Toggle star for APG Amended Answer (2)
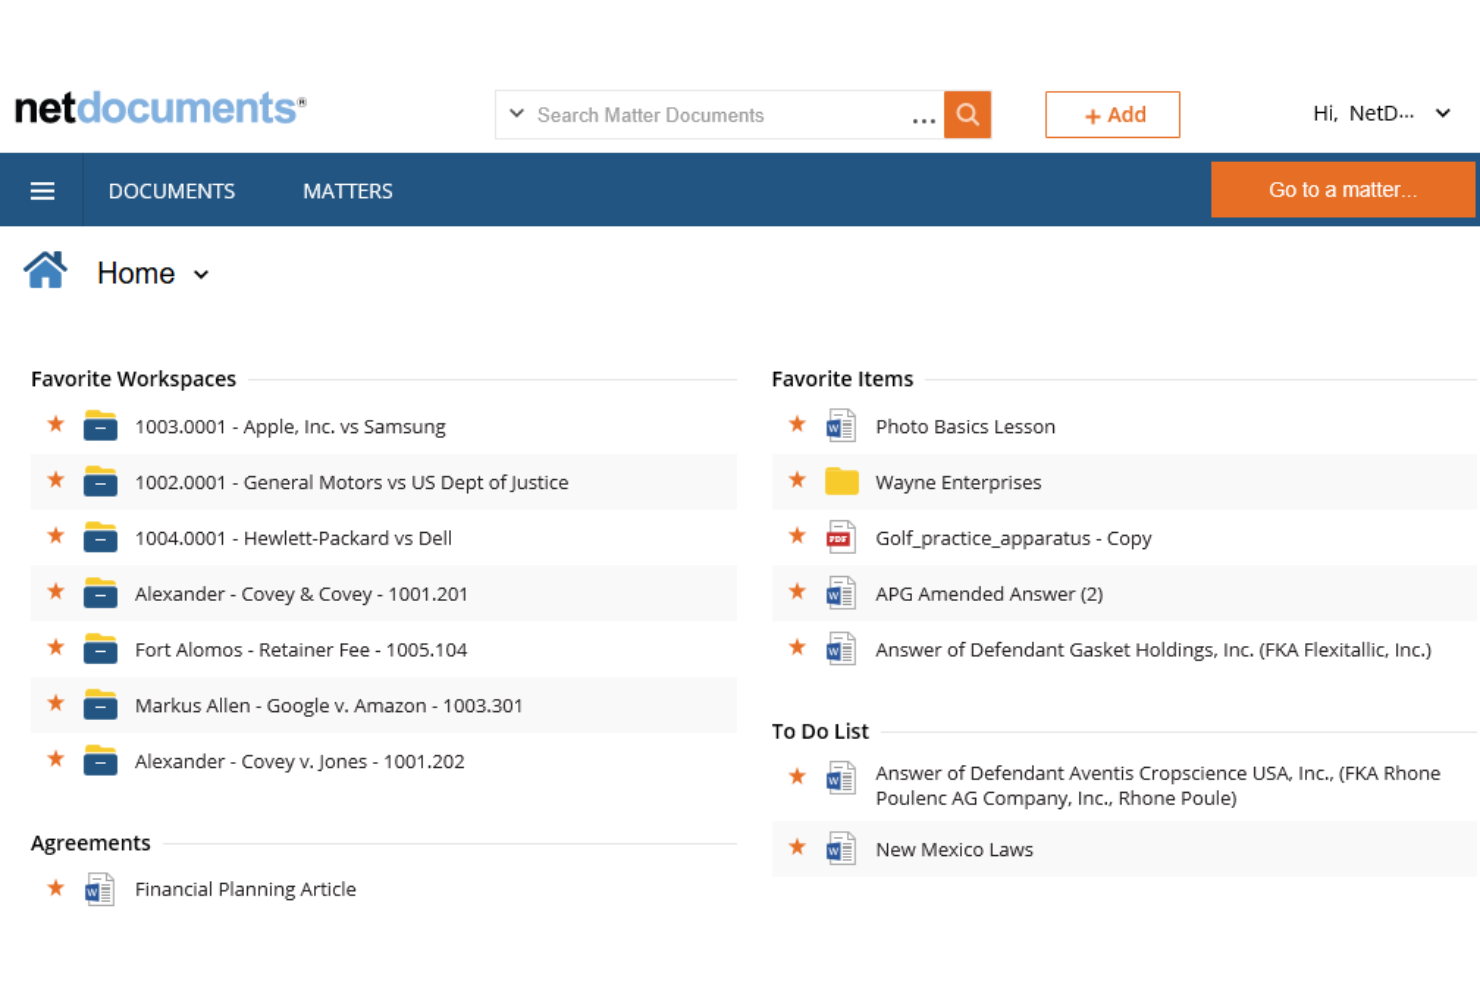Screen dimensions: 1480x987 point(797,592)
